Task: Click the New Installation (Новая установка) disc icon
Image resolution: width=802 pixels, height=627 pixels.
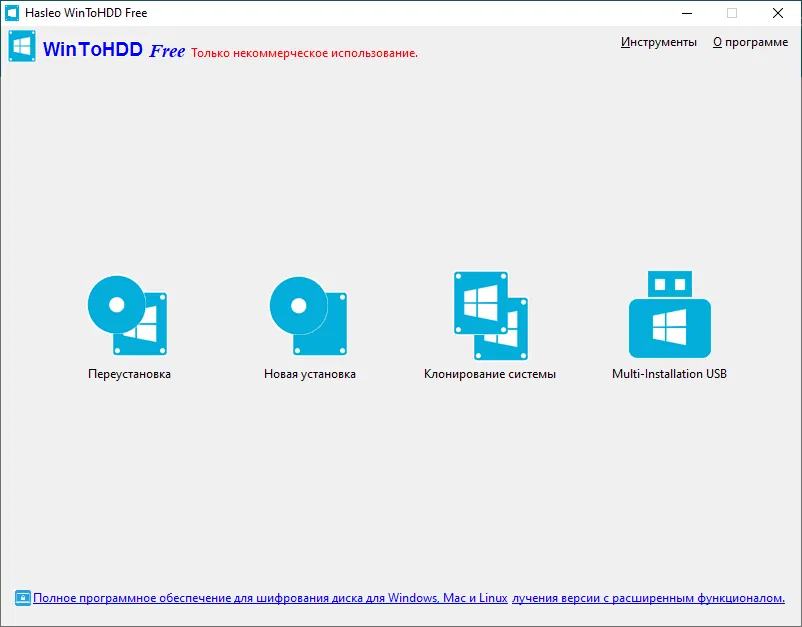Action: point(308,316)
